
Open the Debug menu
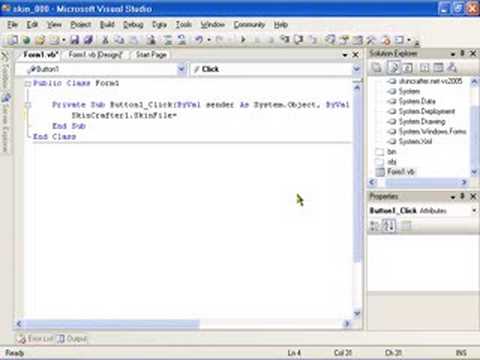(133, 25)
